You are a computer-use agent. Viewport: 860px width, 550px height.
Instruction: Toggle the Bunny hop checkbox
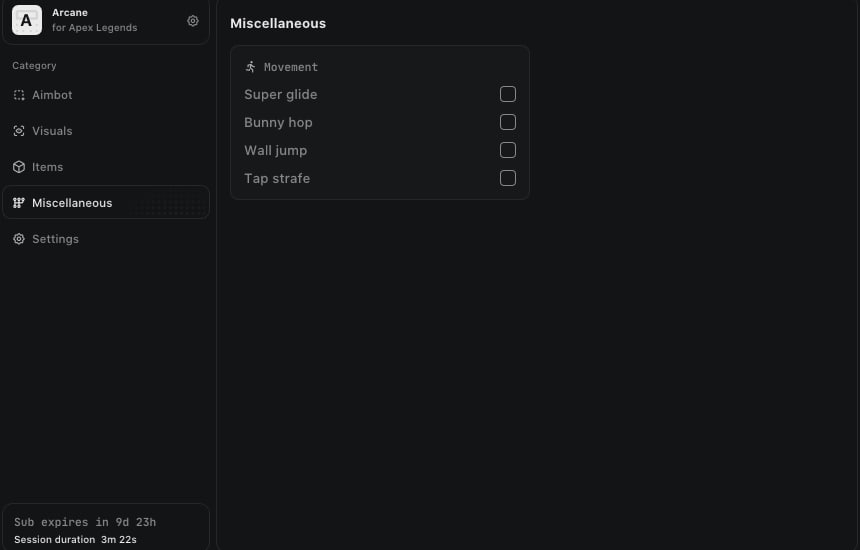[x=508, y=122]
